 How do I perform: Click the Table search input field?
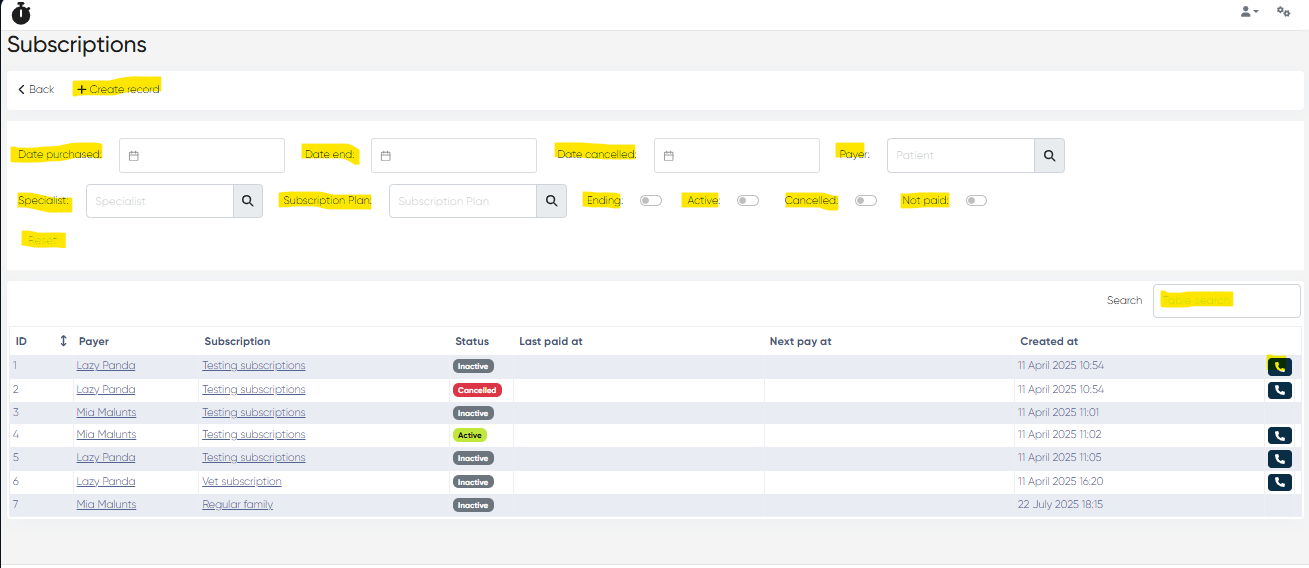(1226, 300)
